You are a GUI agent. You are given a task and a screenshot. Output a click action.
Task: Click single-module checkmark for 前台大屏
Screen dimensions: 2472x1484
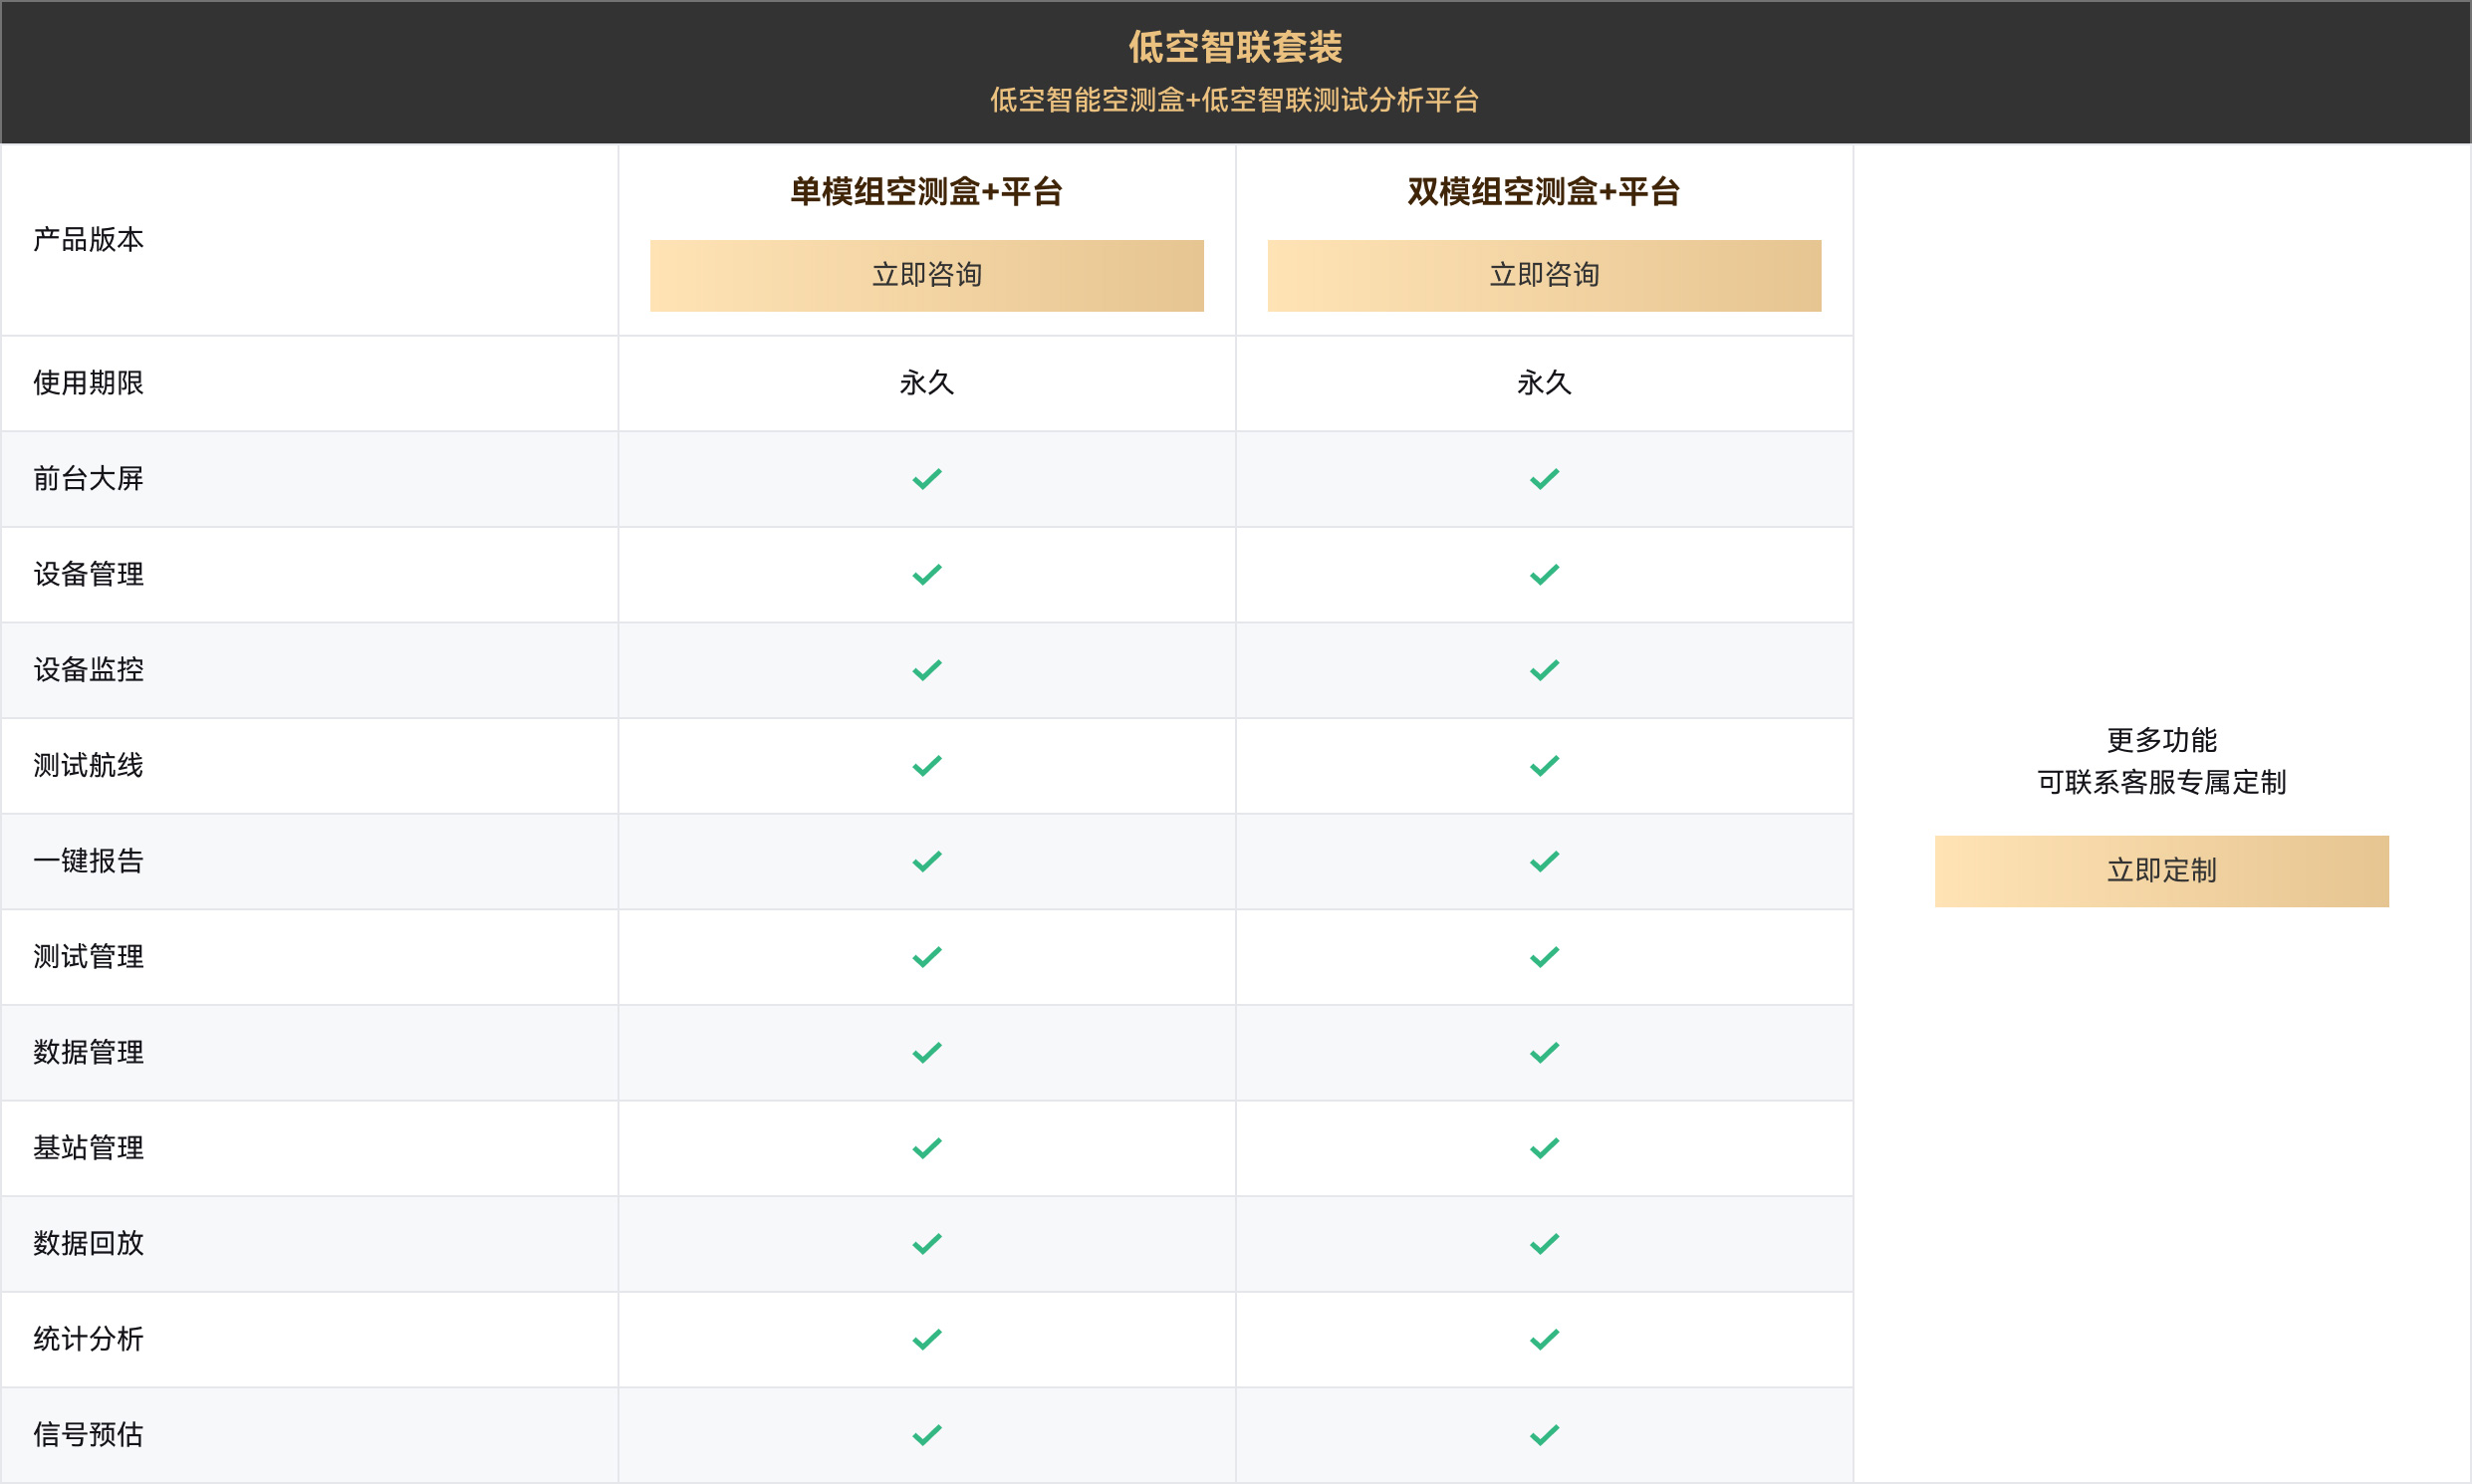coord(926,479)
